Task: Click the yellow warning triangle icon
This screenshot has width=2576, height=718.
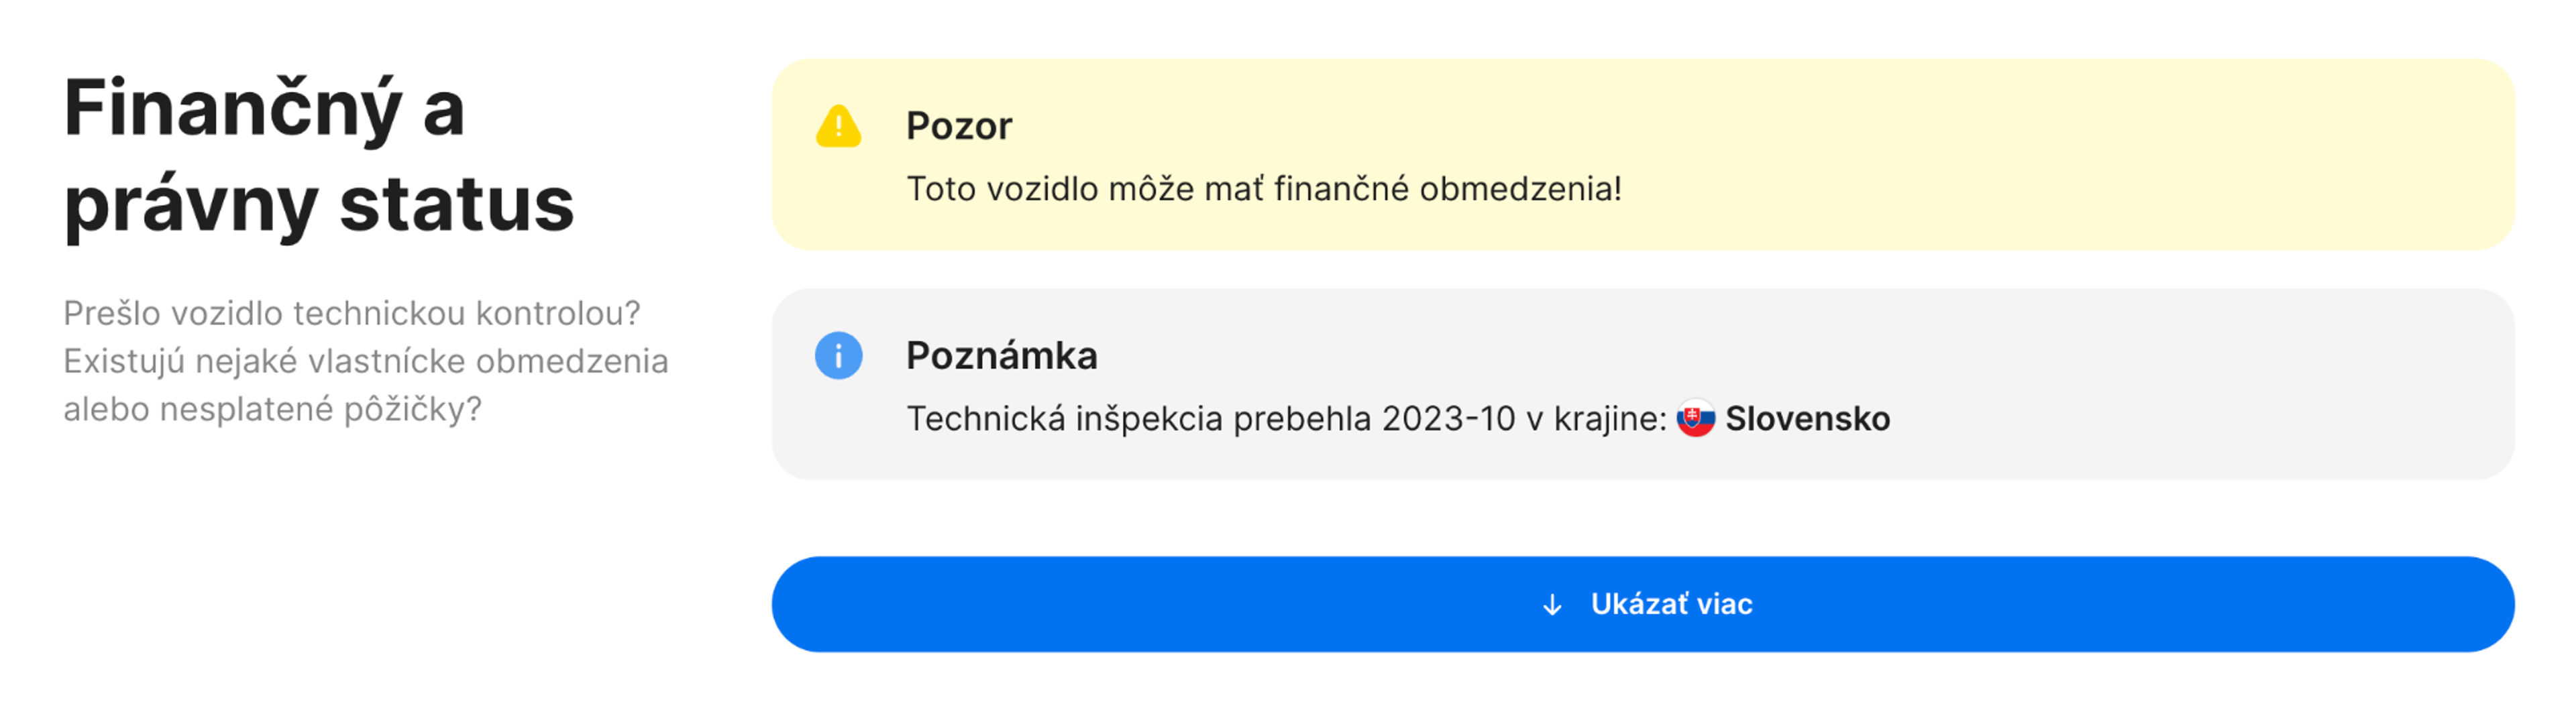Action: click(x=838, y=127)
